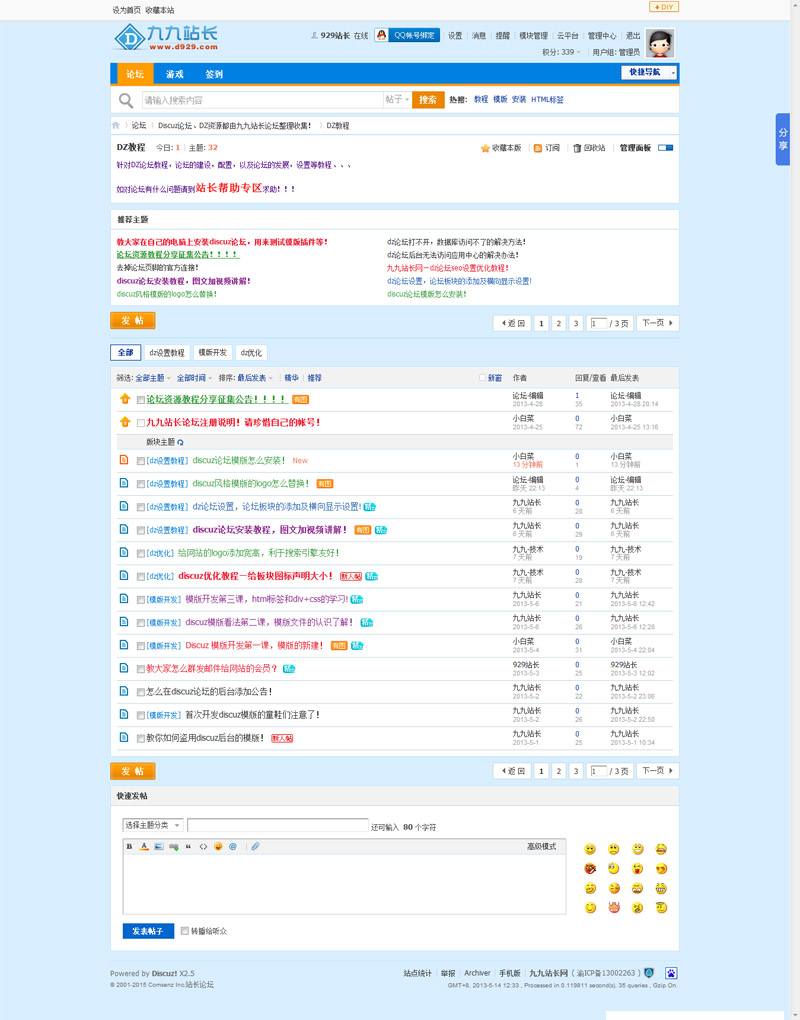The height and width of the screenshot is (1020, 800).
Task: Open the 选择主题分类 dropdown
Action: (153, 825)
